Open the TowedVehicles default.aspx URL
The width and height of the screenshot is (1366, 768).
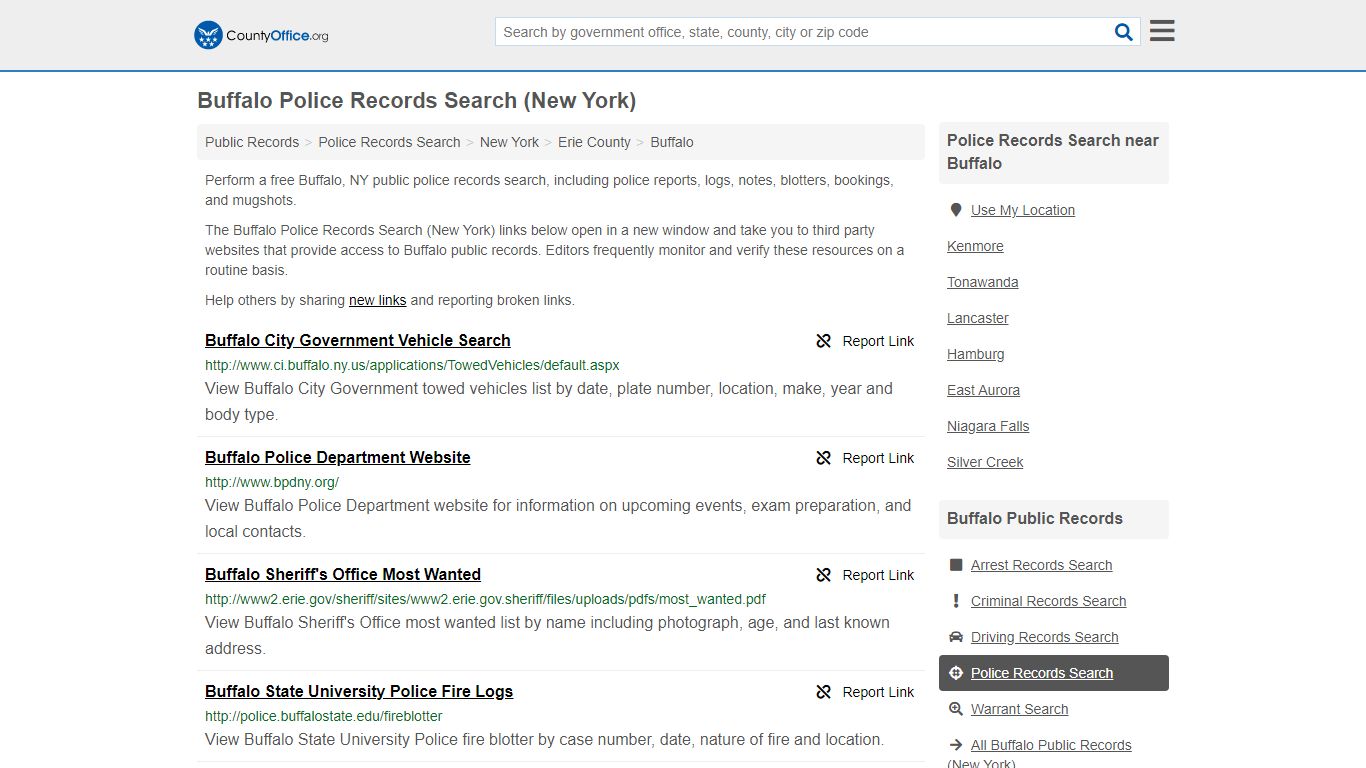click(x=412, y=365)
